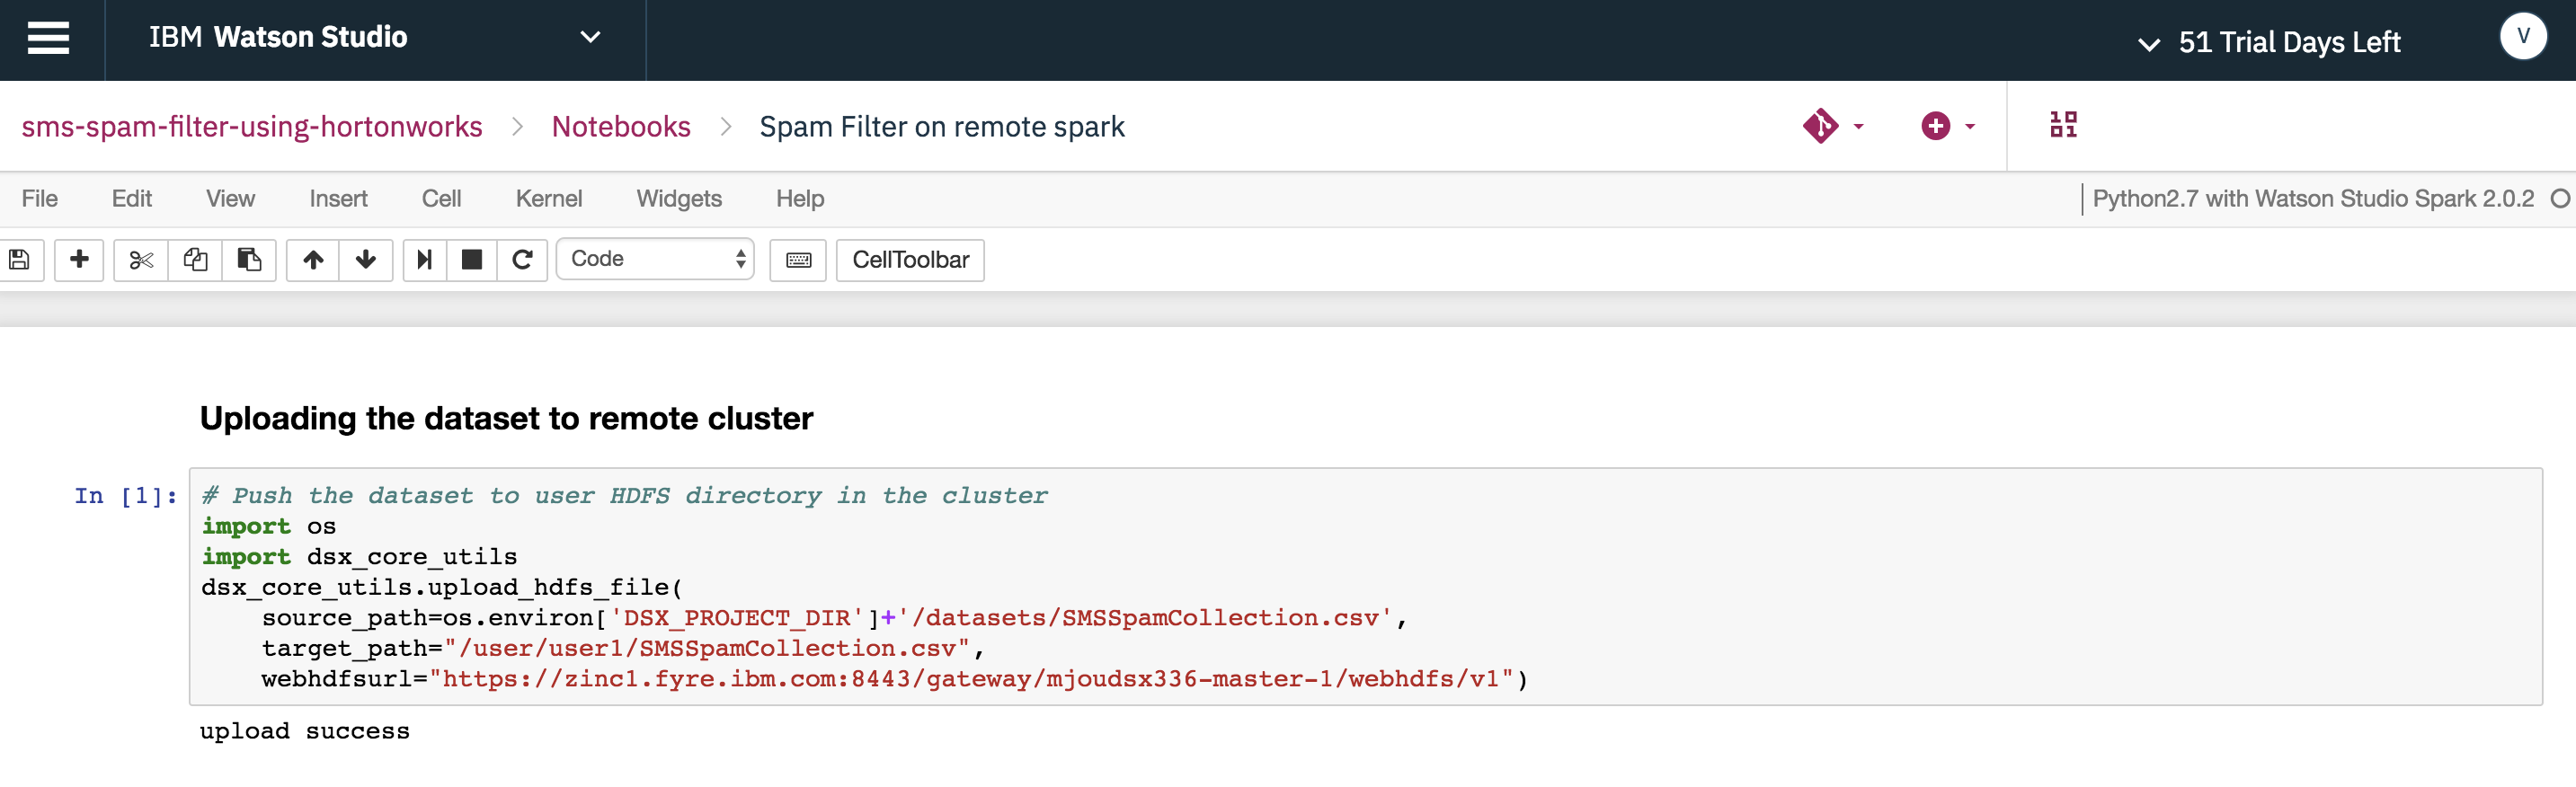
Task: Click the upload success output text
Action: tap(304, 731)
